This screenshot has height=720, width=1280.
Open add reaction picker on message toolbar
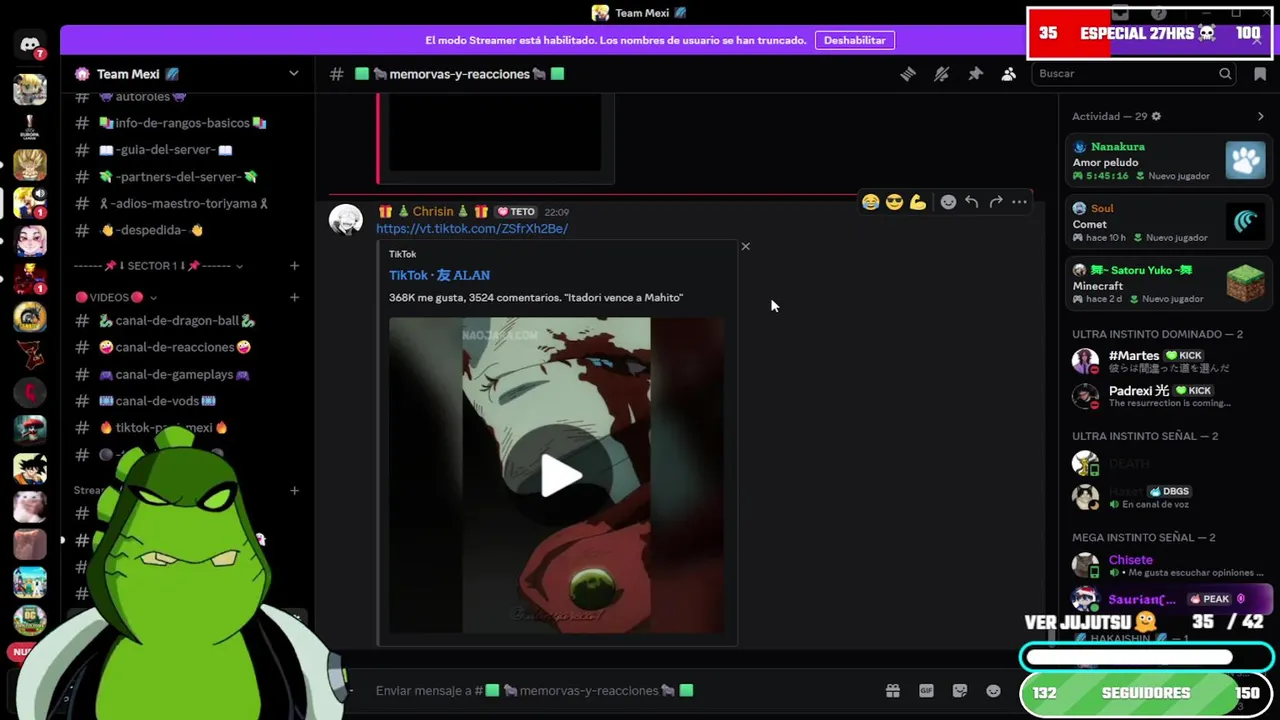click(948, 202)
